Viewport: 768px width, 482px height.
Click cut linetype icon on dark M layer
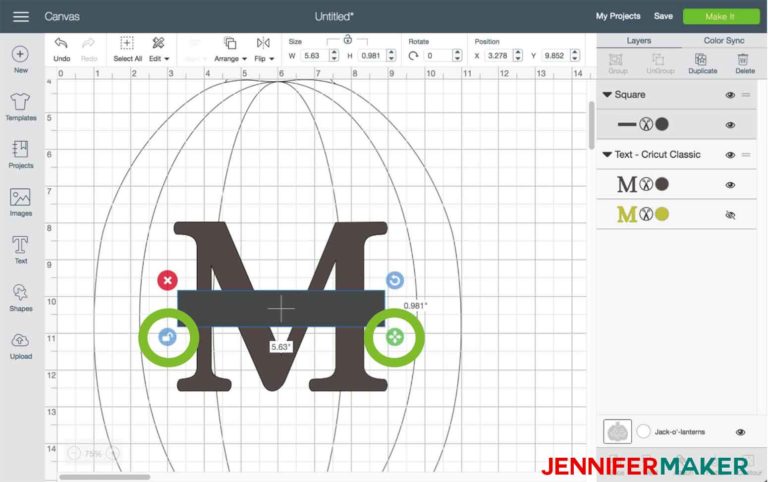[646, 184]
